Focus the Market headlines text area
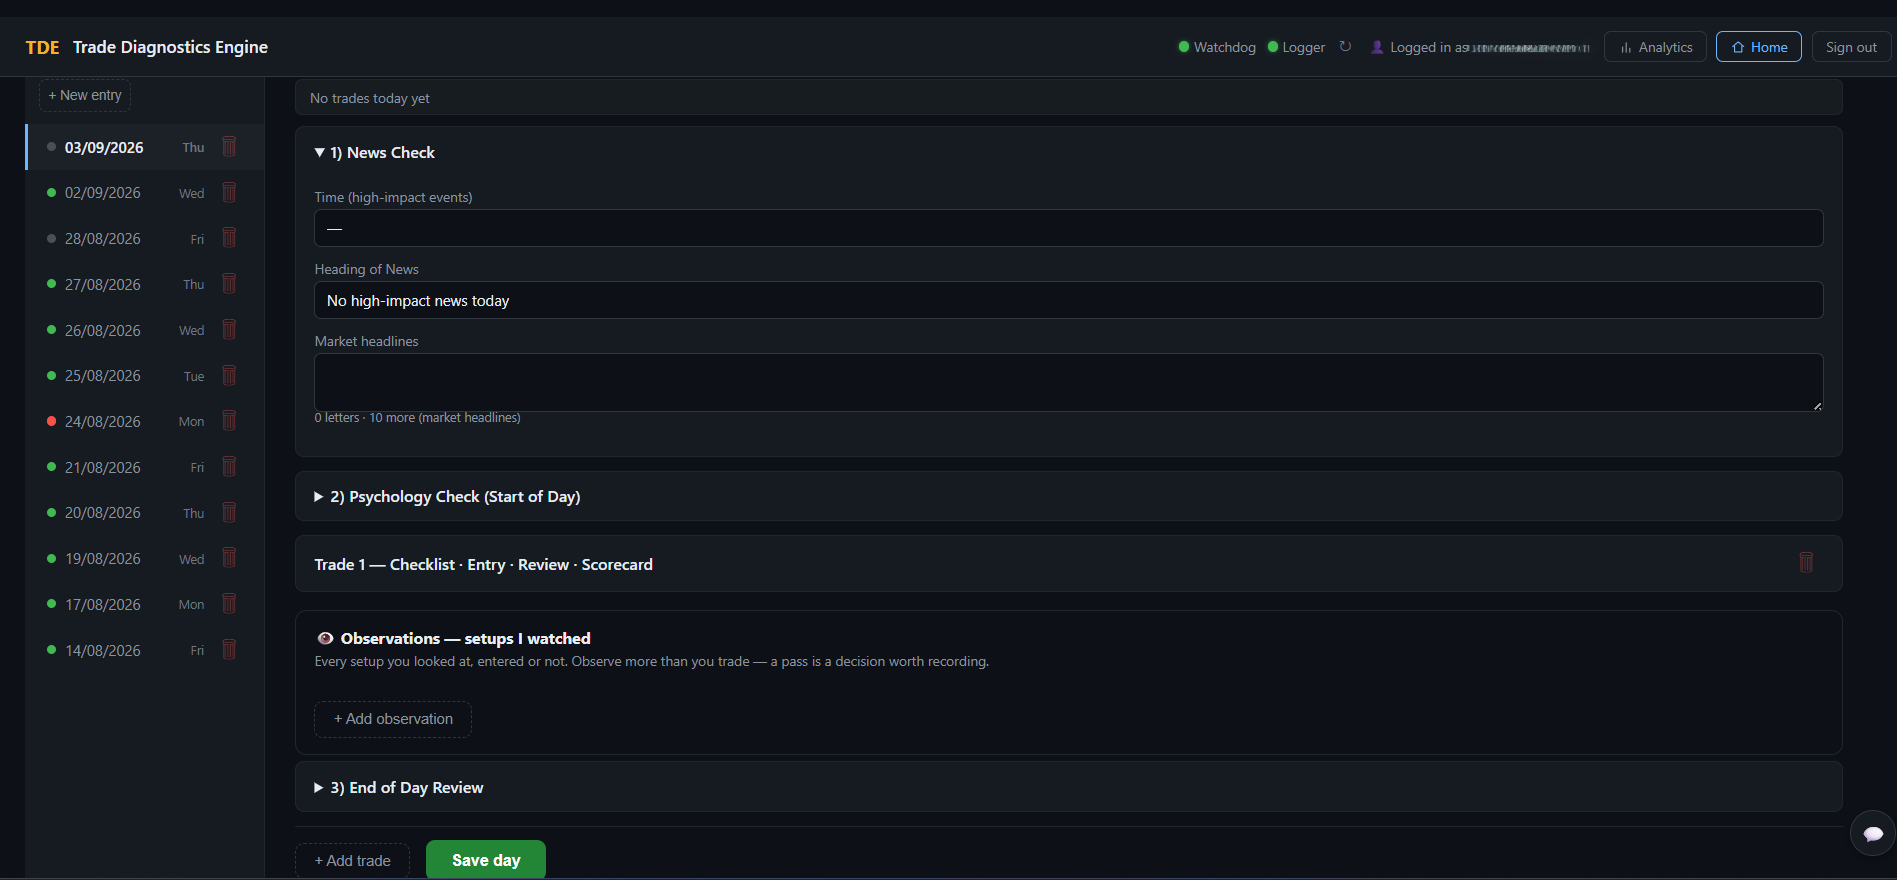 [x=1068, y=382]
